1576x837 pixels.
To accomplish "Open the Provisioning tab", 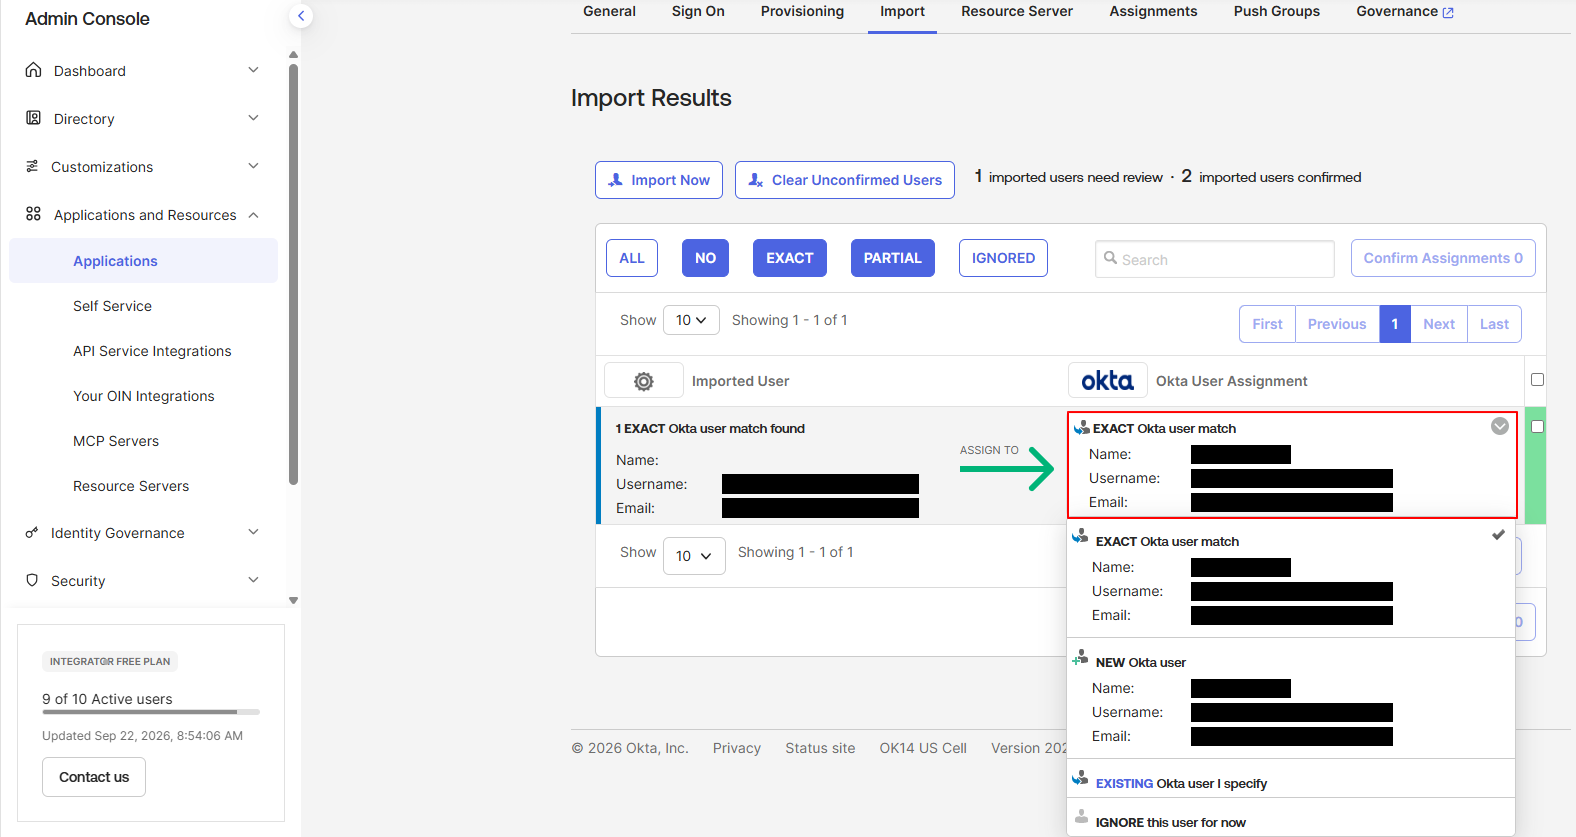I will pyautogui.click(x=802, y=12).
